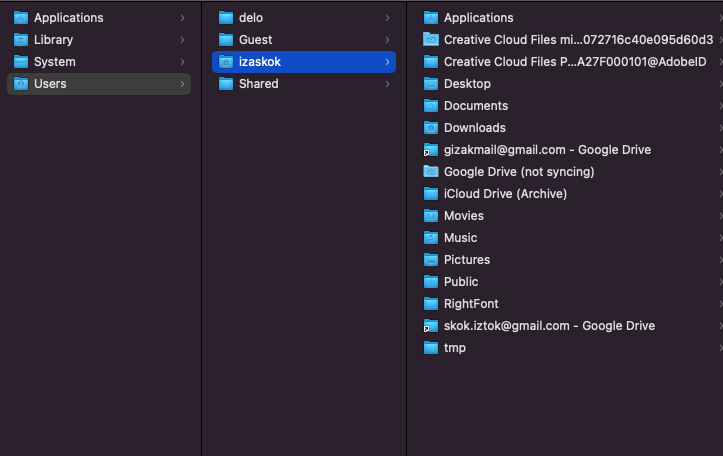Select the delo user folder
723x456 pixels.
(x=304, y=18)
